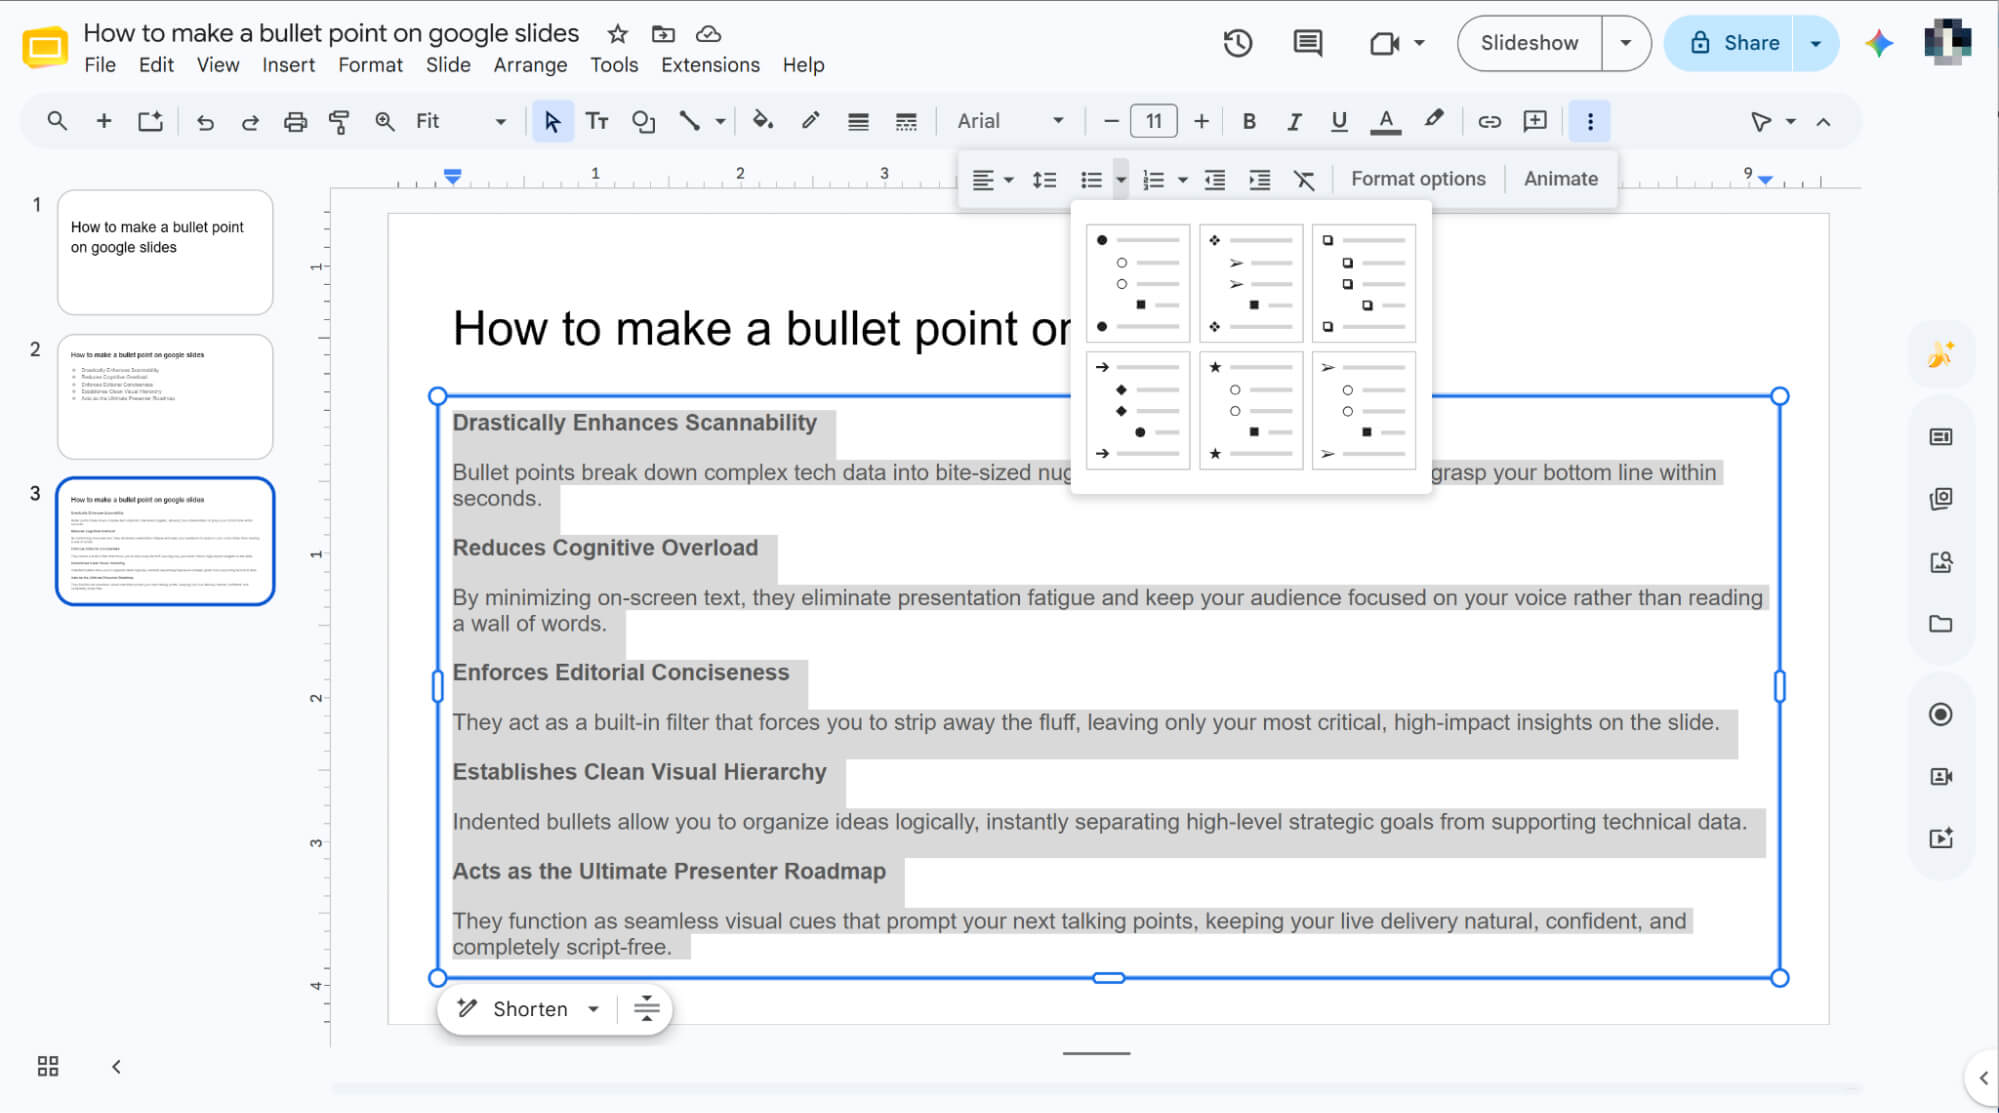Screen dimensions: 1999x1113
Task: Select the text box tool
Action: point(597,122)
